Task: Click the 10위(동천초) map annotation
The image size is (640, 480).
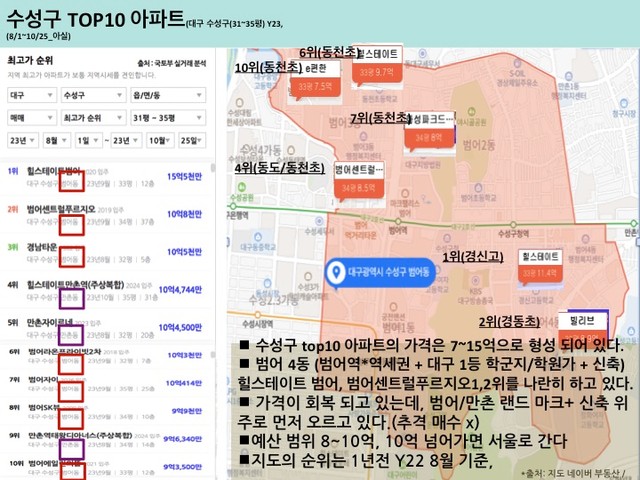Action: [268, 67]
